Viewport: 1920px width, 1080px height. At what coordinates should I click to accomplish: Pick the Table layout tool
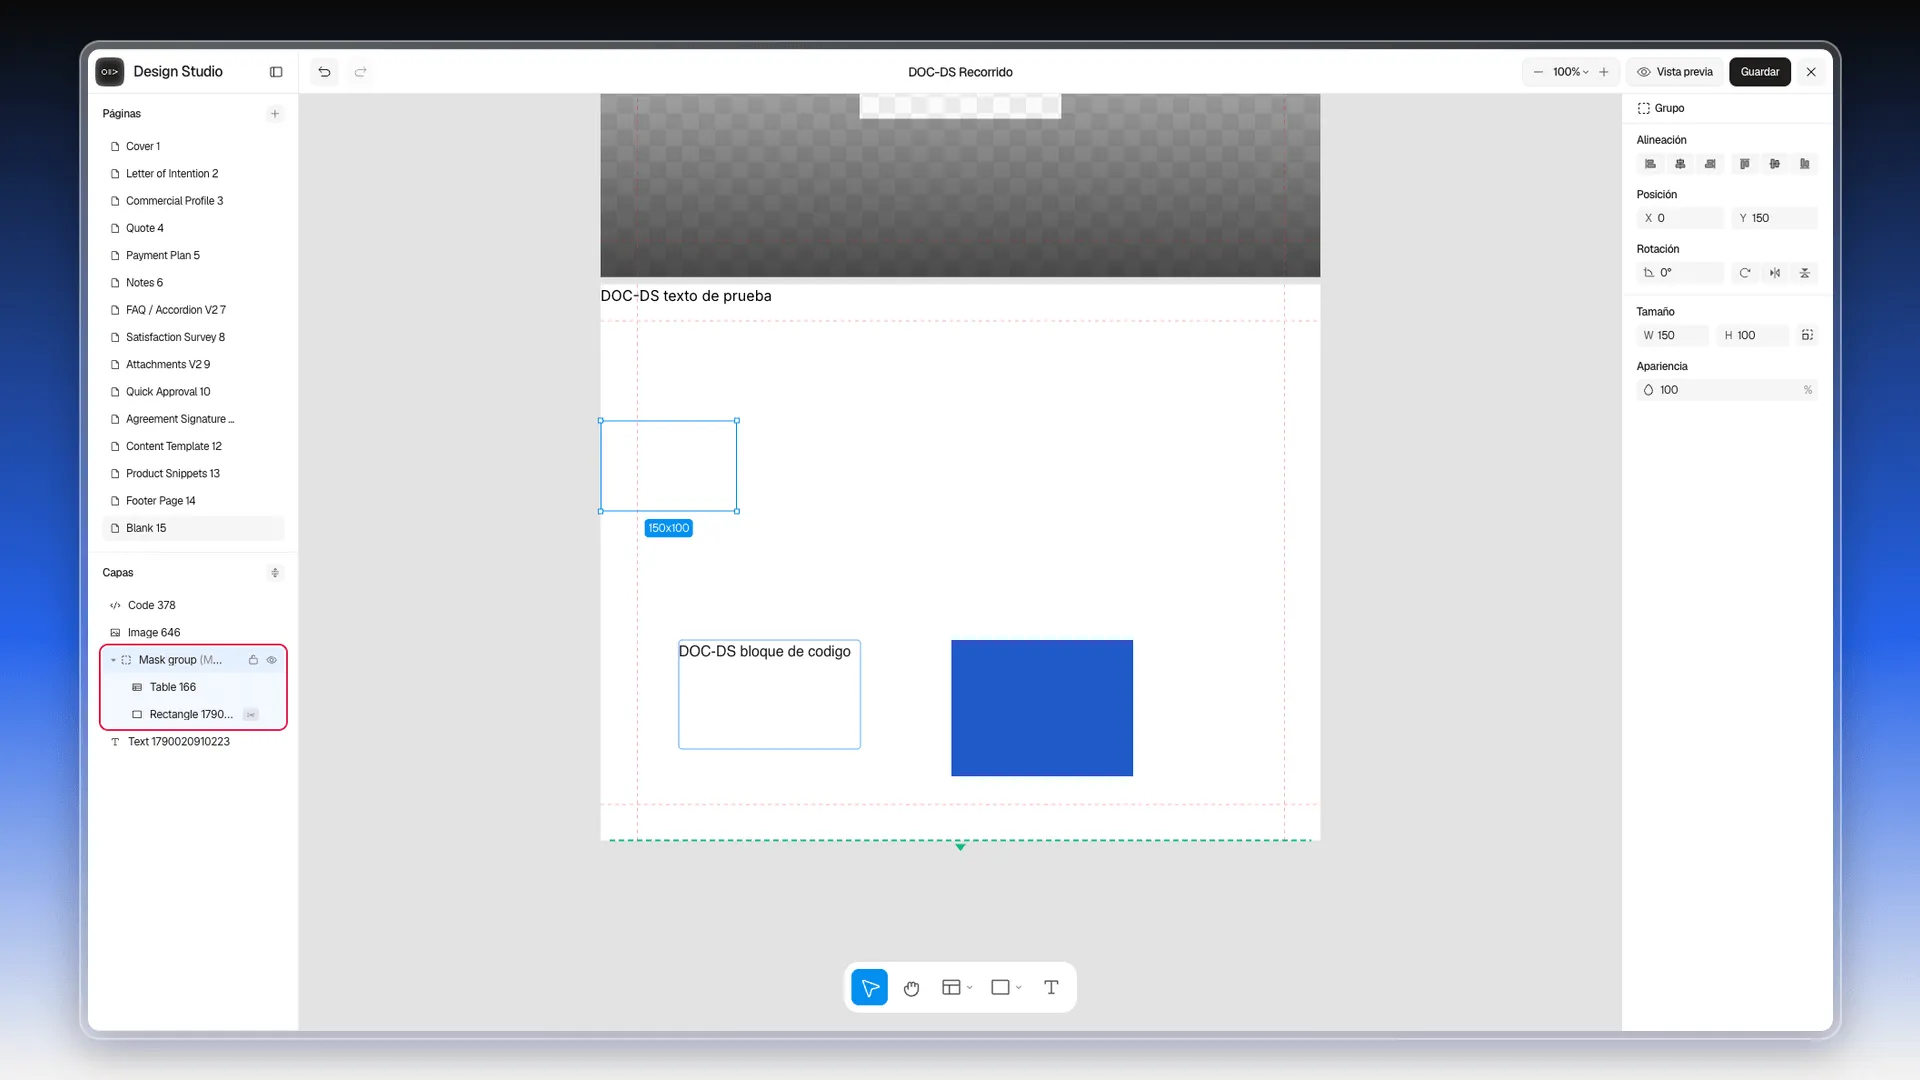point(951,988)
